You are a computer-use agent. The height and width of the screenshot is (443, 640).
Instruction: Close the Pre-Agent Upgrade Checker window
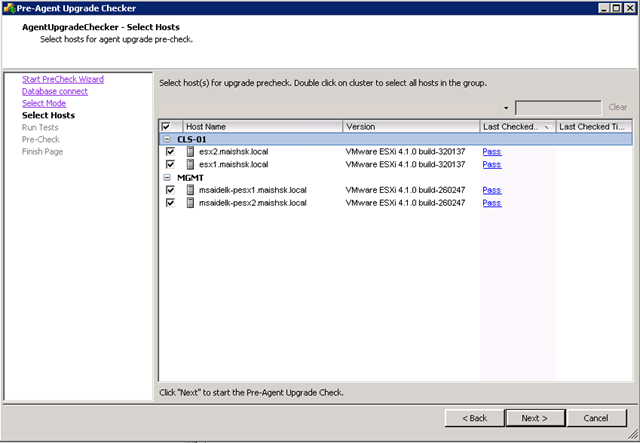630,8
